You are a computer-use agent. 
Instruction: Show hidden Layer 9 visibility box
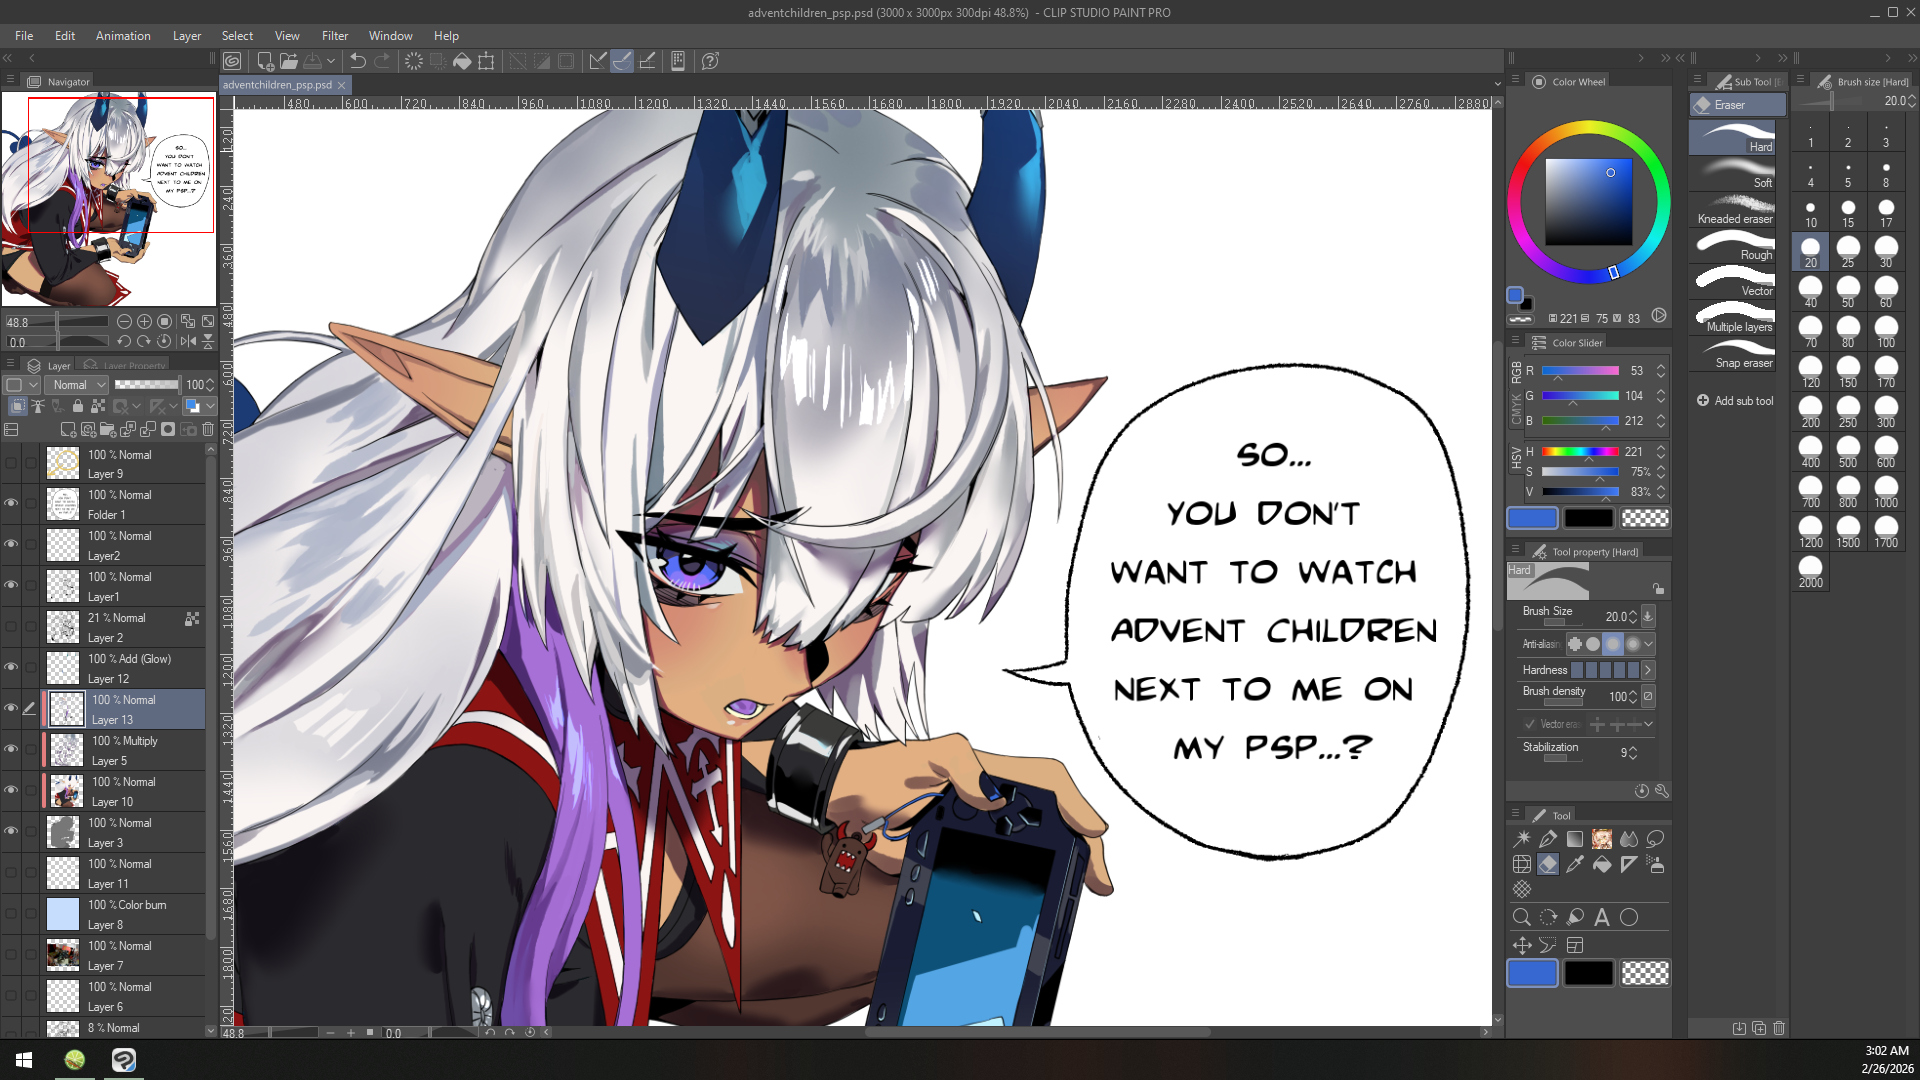11,463
